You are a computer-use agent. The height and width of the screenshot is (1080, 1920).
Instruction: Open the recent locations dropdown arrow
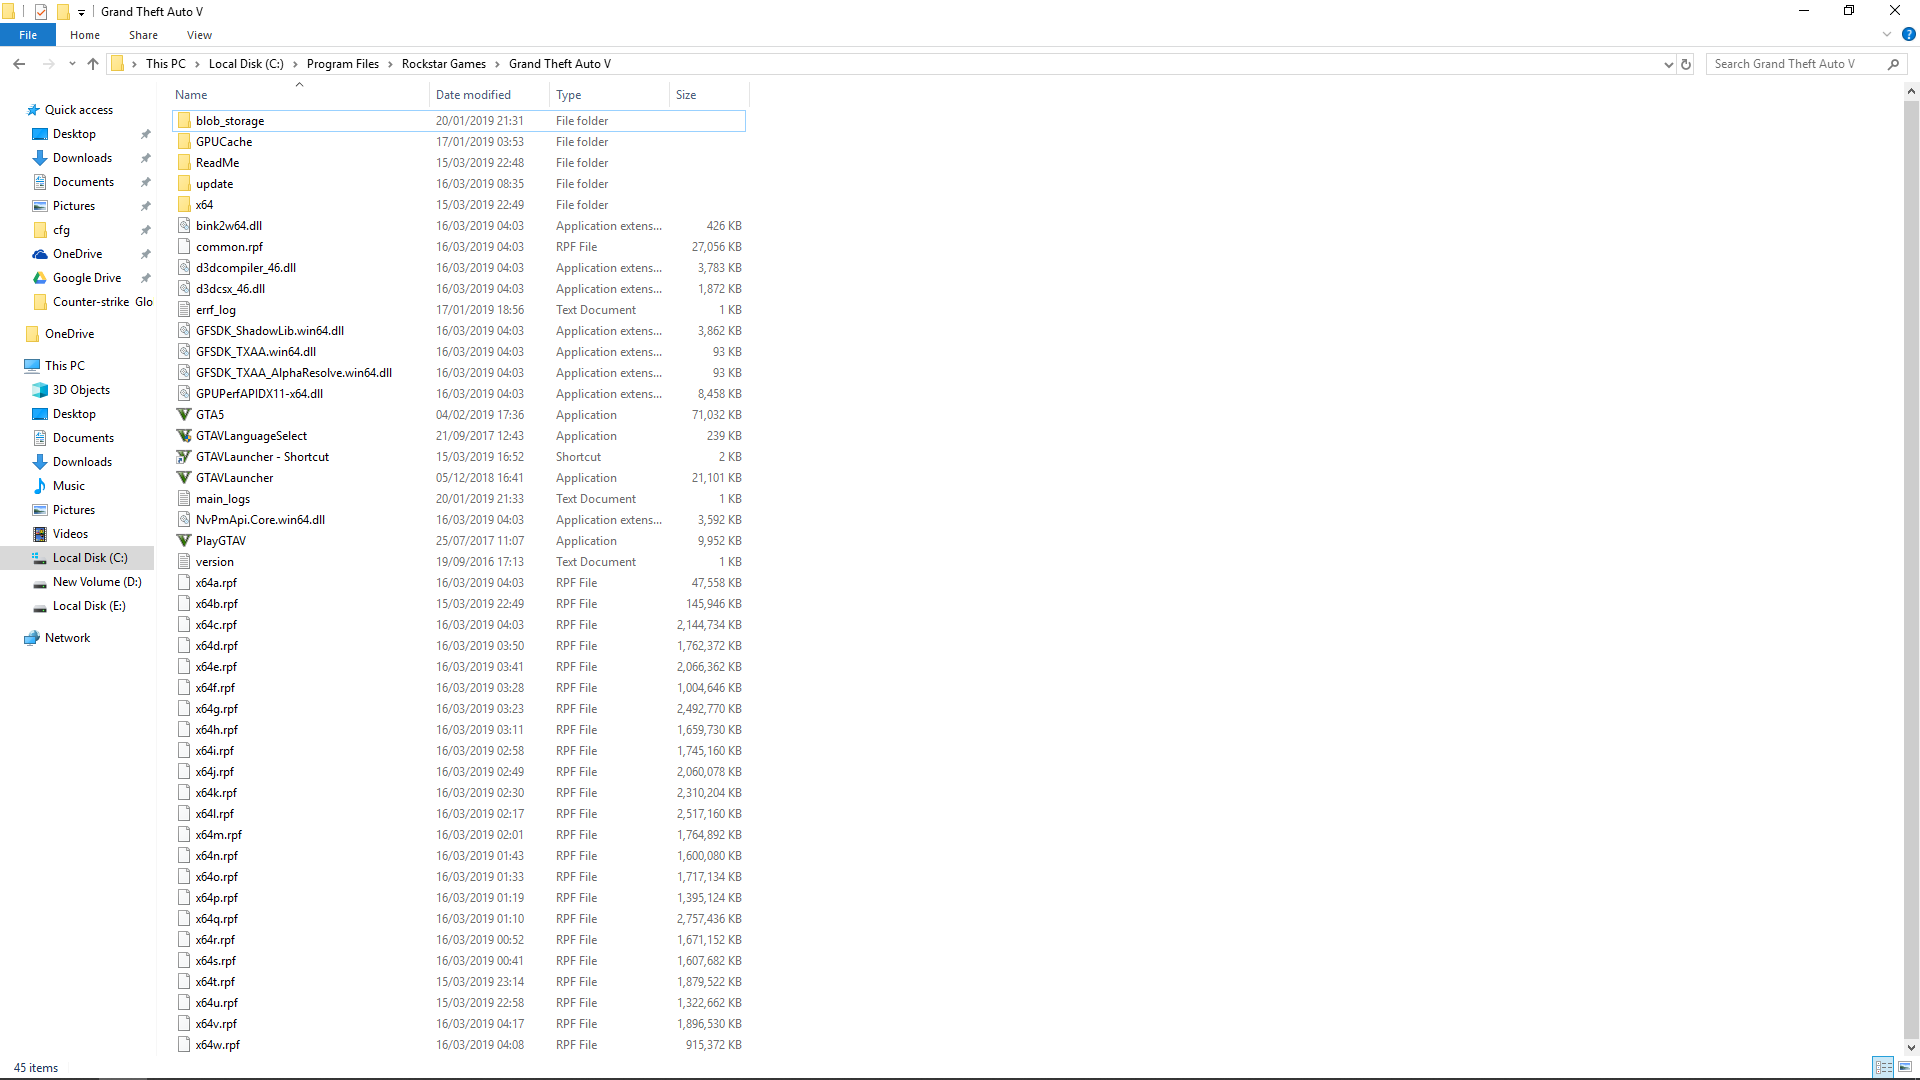tap(72, 64)
